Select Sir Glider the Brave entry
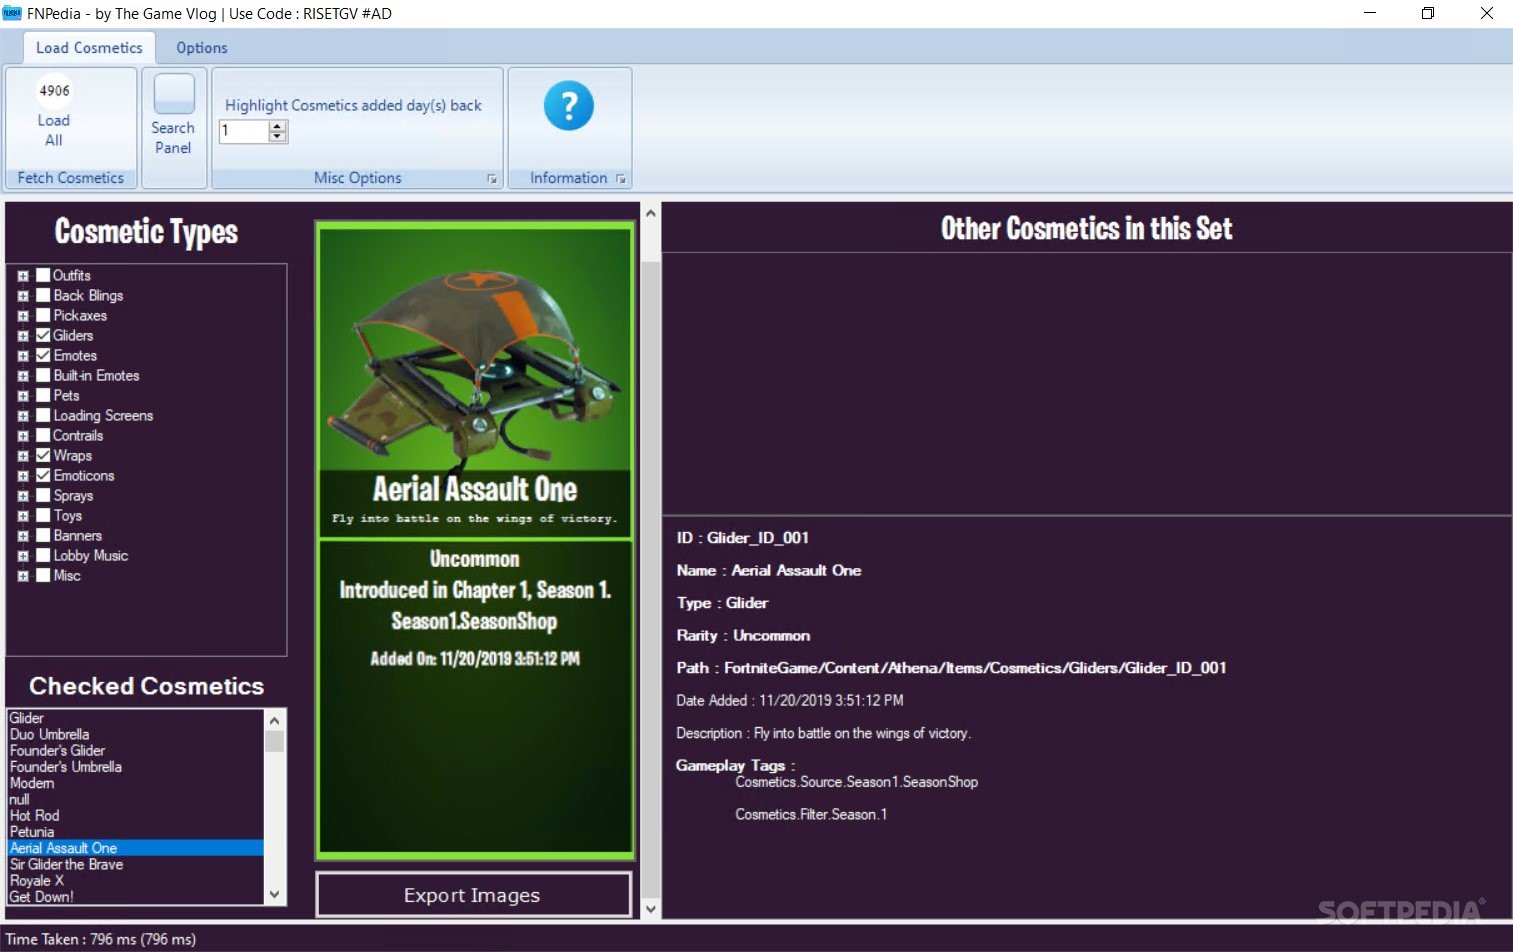Screen dimensions: 1513x952 click(136, 864)
